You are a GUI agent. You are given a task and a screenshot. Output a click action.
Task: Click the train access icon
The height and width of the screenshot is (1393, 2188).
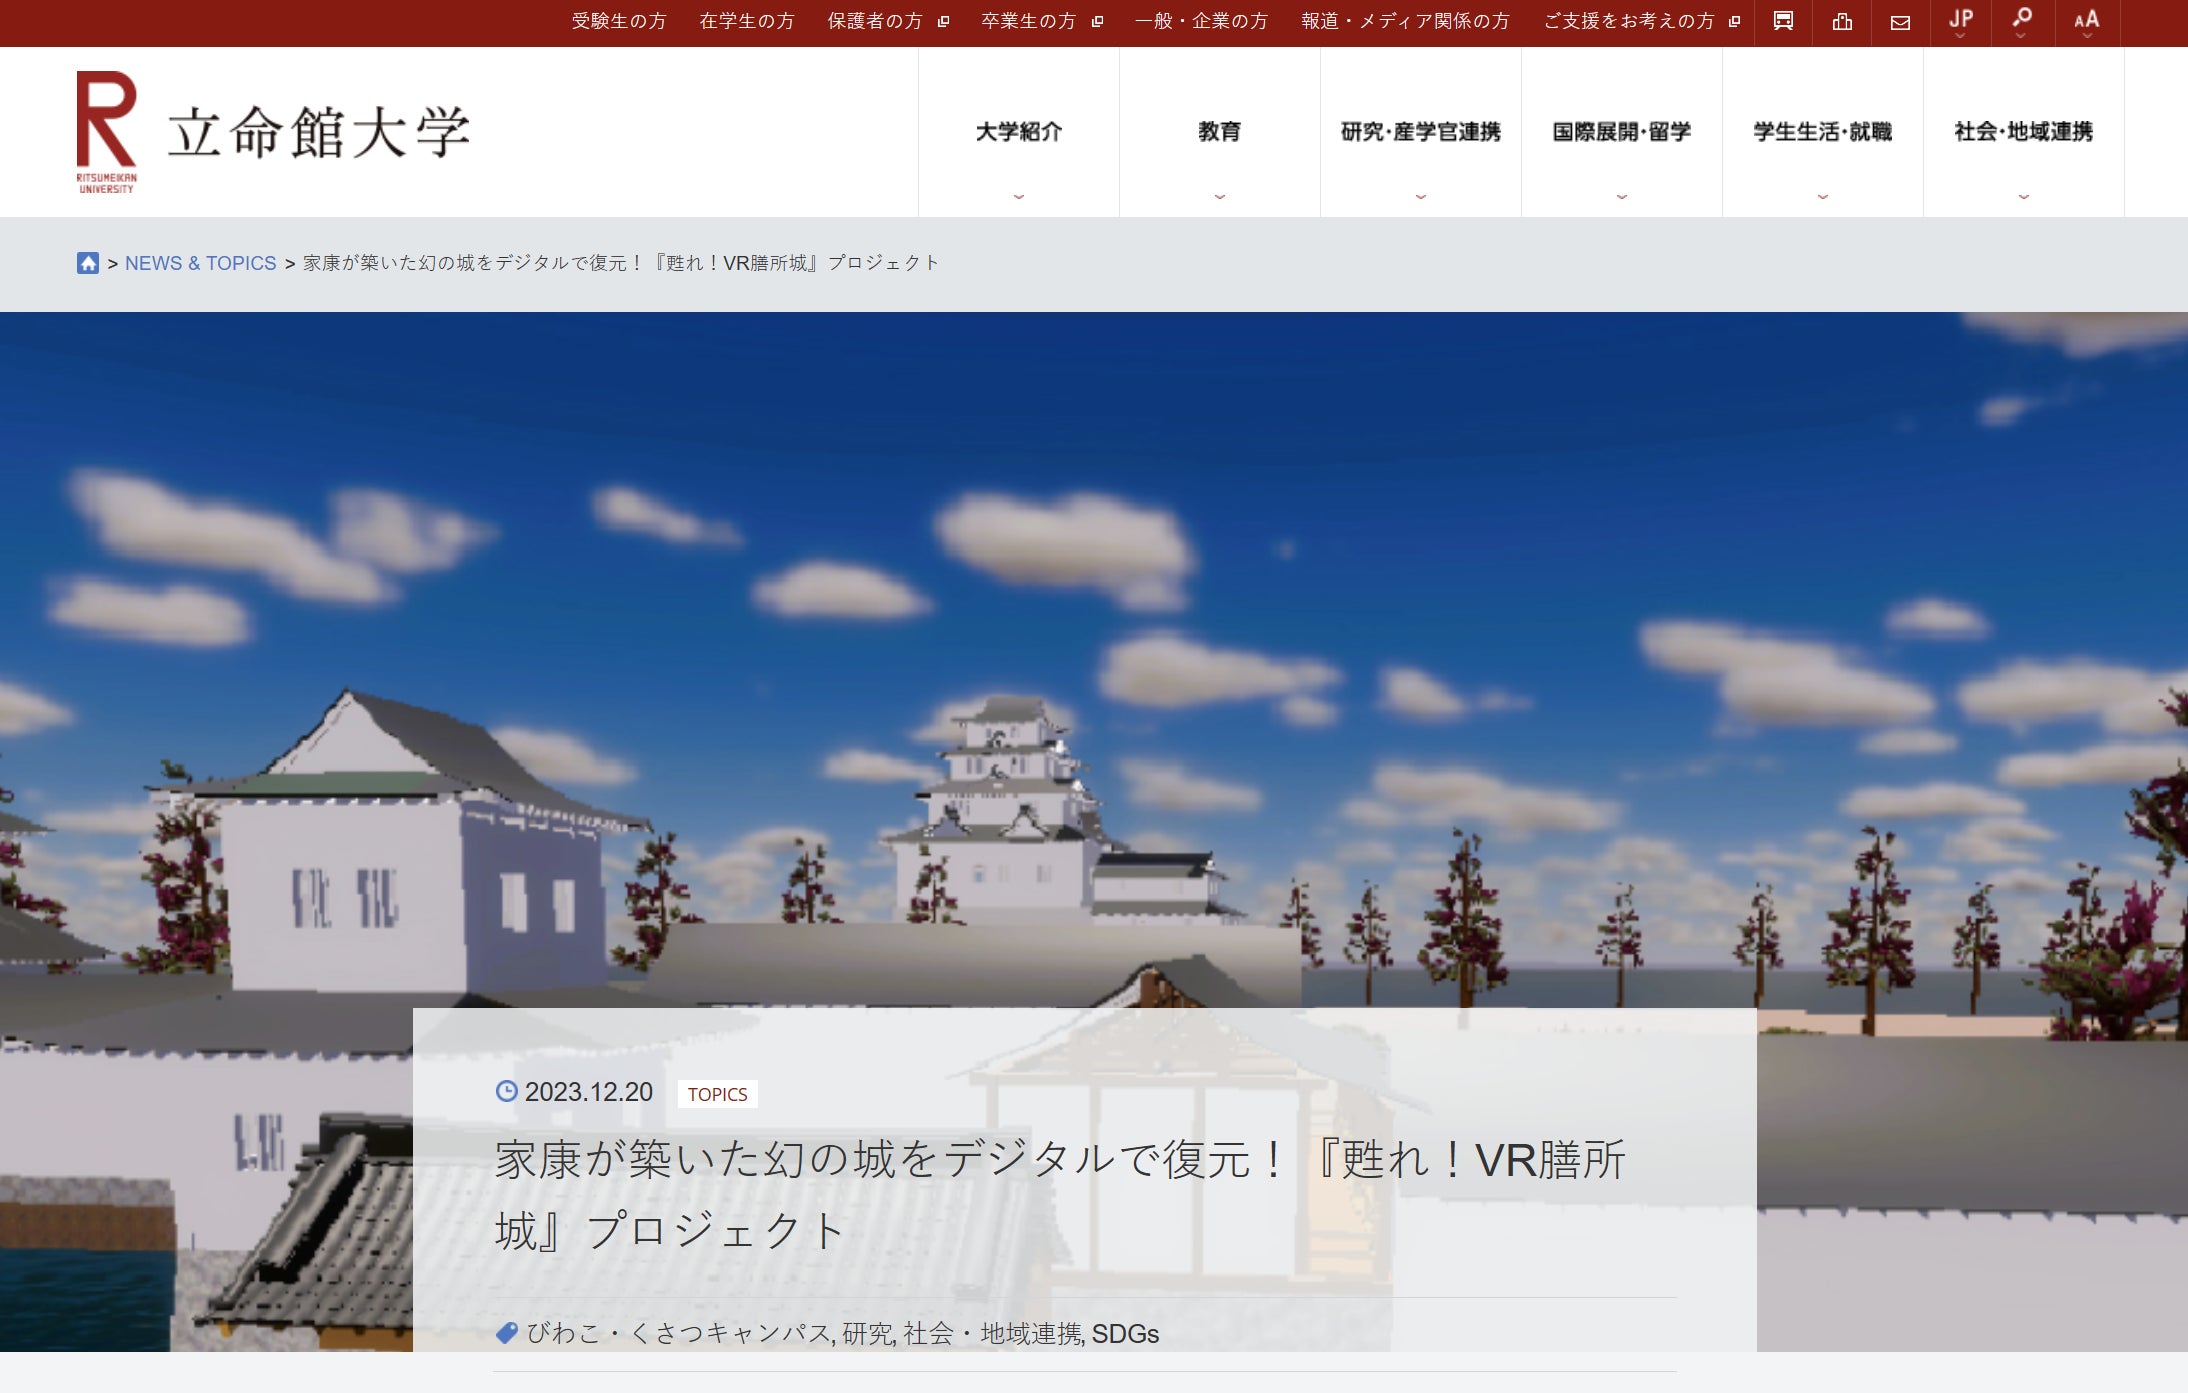(1783, 21)
